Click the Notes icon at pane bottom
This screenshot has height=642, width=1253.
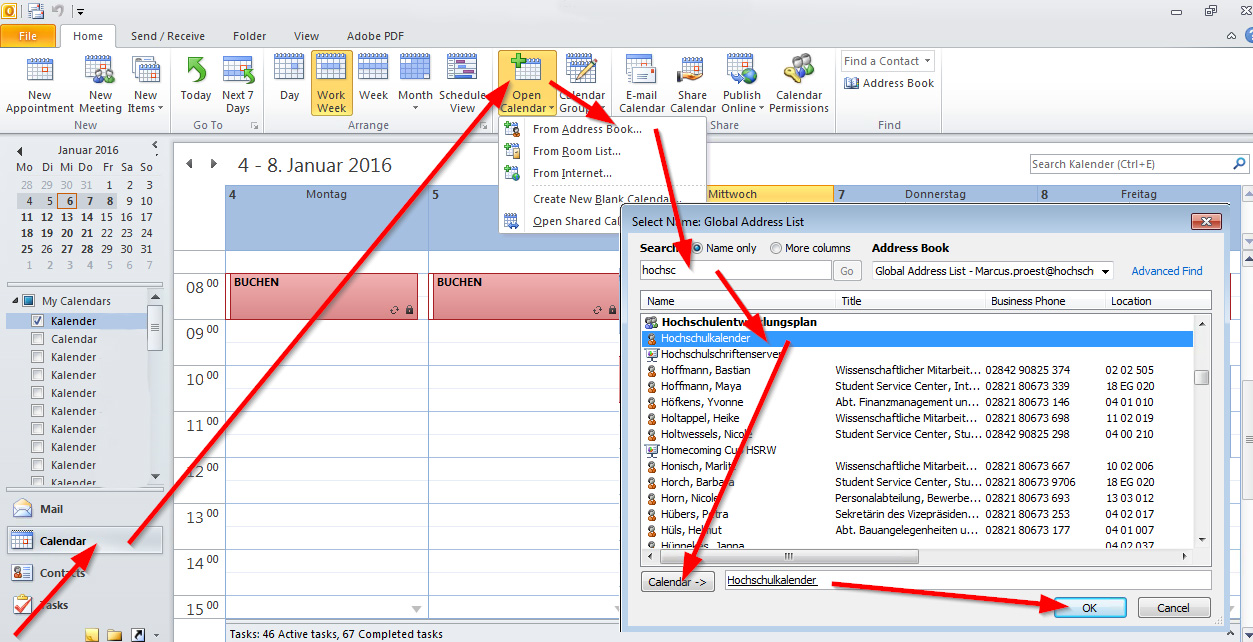click(x=92, y=635)
